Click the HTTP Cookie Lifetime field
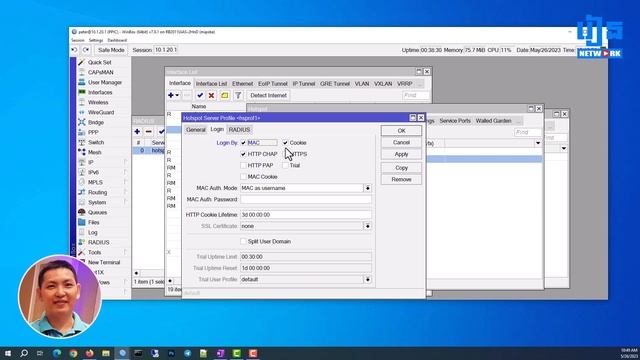 tap(306, 215)
